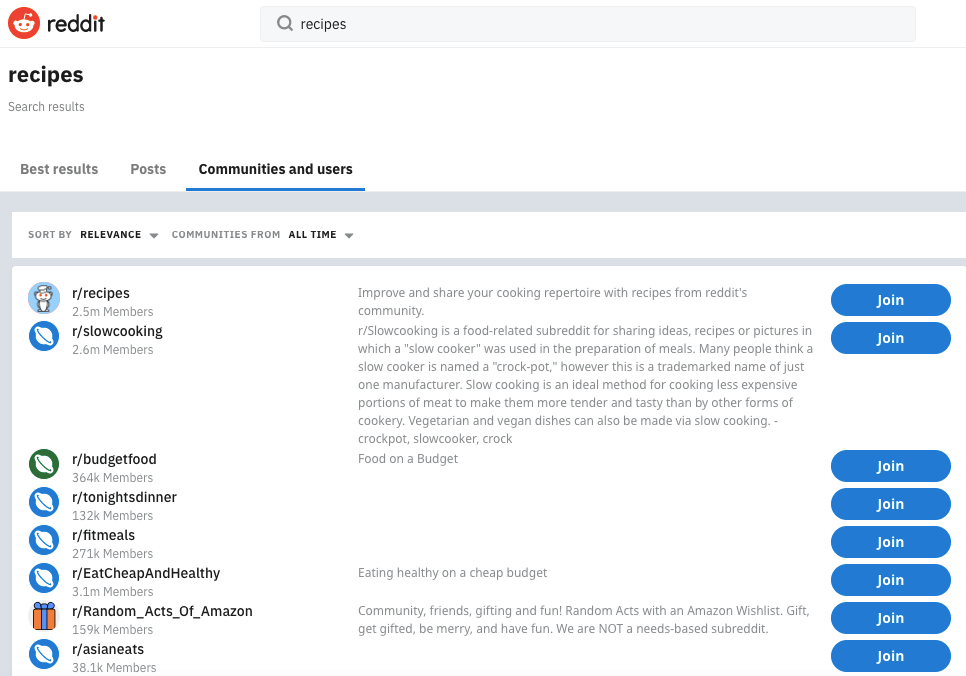The width and height of the screenshot is (966, 676).
Task: Open the r/slowcooking community avatar
Action: pos(44,336)
